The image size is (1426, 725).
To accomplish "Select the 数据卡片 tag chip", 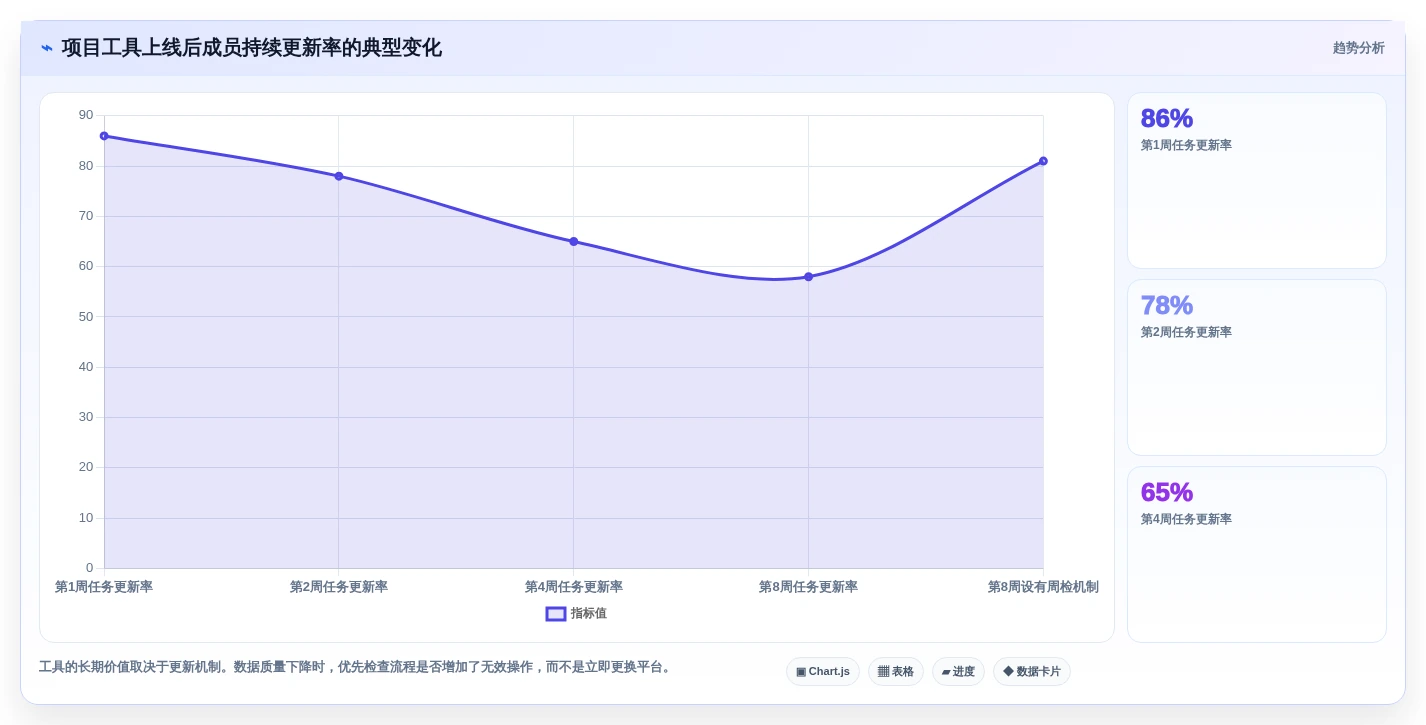I will [1032, 672].
